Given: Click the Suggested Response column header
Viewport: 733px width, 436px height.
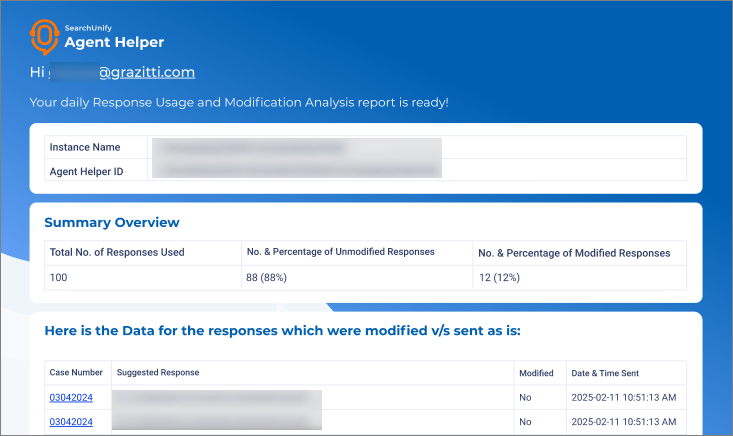Looking at the screenshot, I should tap(158, 373).
